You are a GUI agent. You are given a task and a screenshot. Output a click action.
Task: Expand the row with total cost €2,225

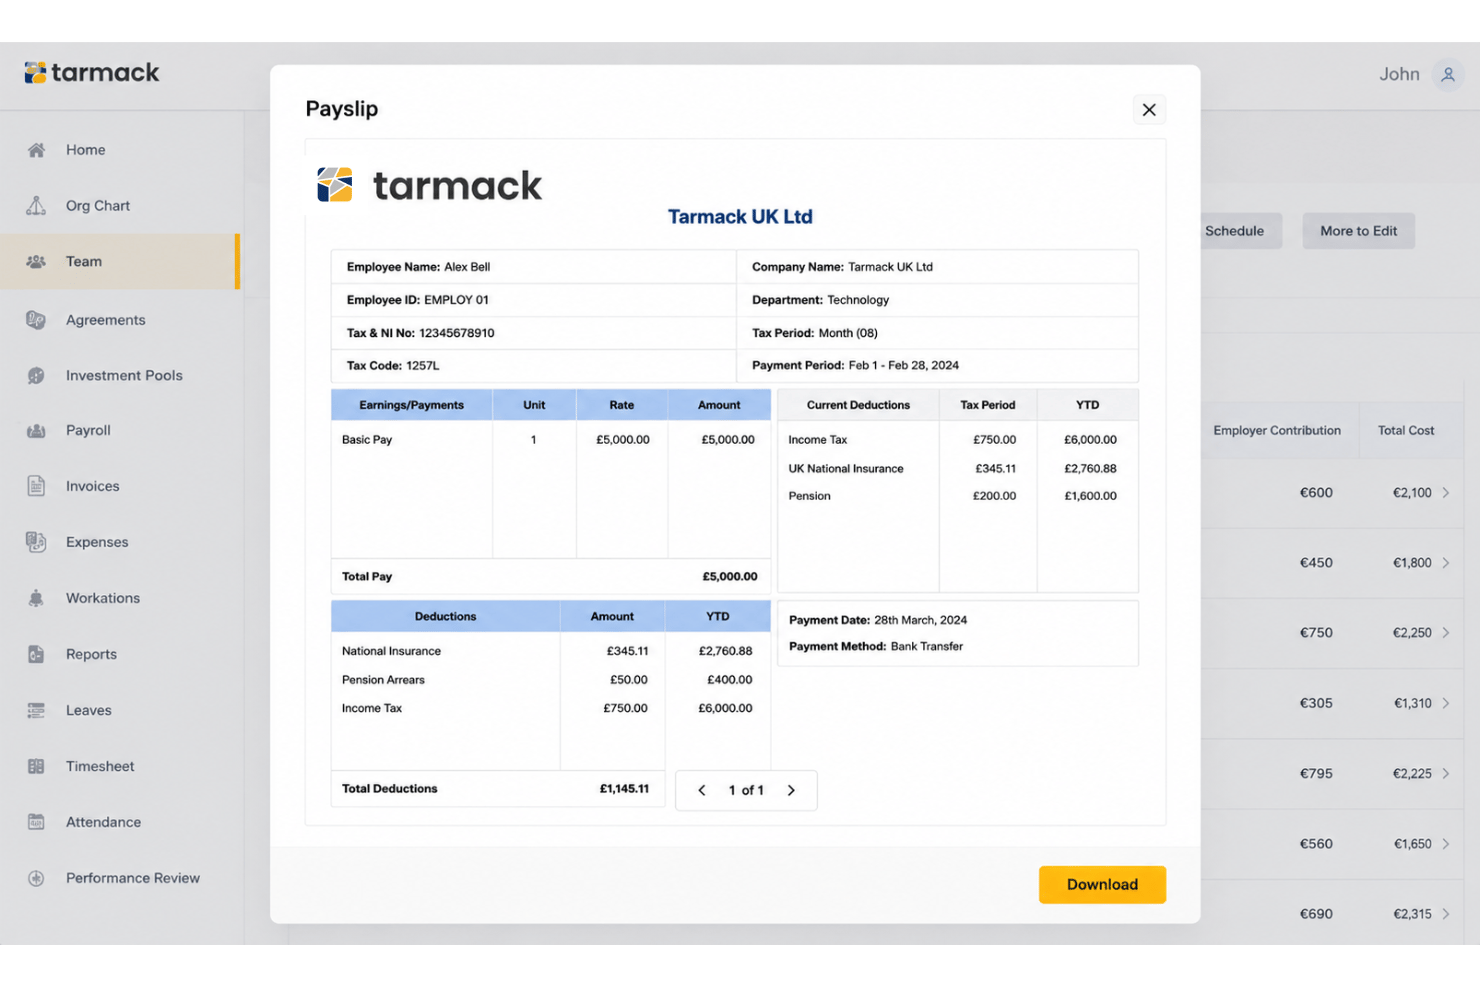point(1446,774)
